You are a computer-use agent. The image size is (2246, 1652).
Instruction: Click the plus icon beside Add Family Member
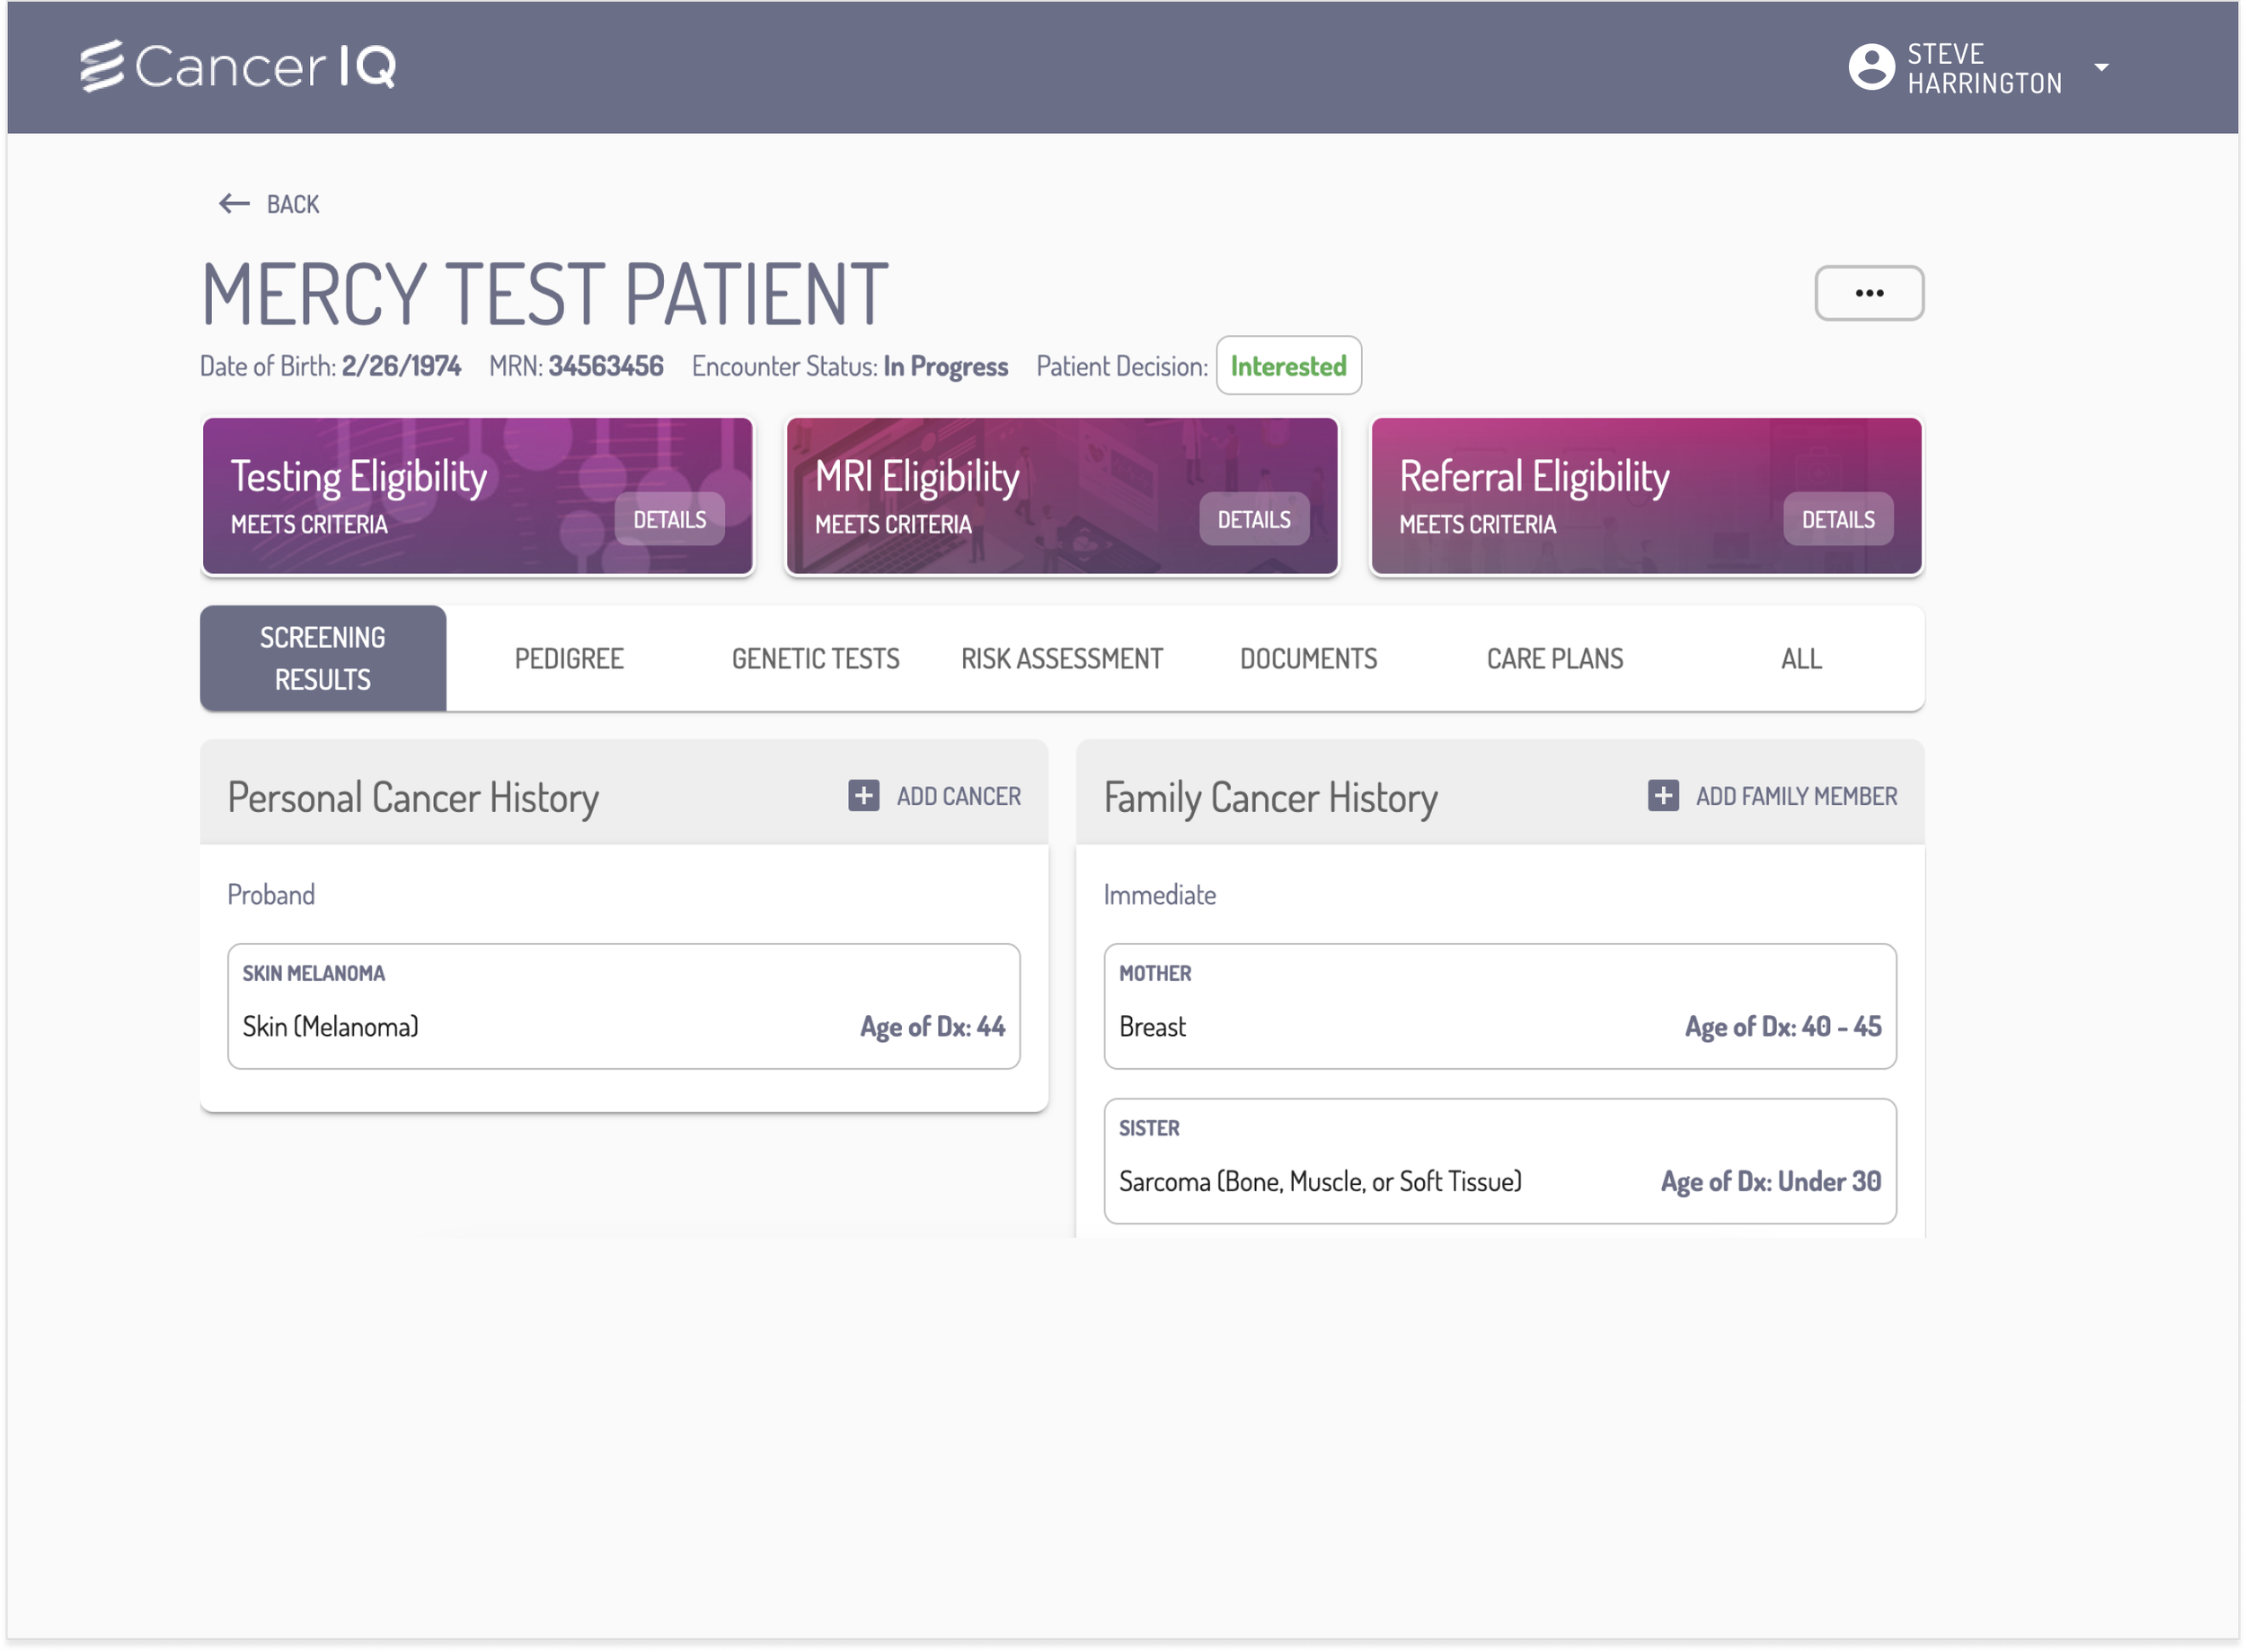pyautogui.click(x=1662, y=796)
